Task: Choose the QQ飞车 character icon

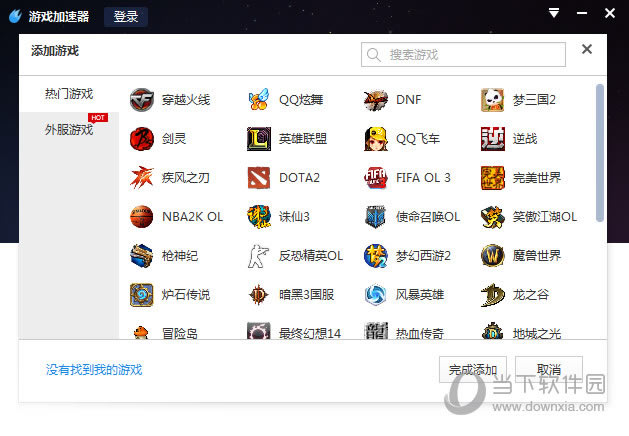Action: click(375, 139)
